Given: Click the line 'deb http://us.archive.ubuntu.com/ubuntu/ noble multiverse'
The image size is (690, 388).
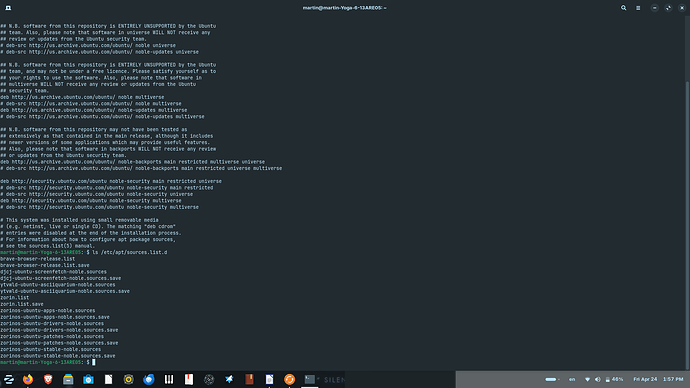Looking at the screenshot, I should pos(82,97).
